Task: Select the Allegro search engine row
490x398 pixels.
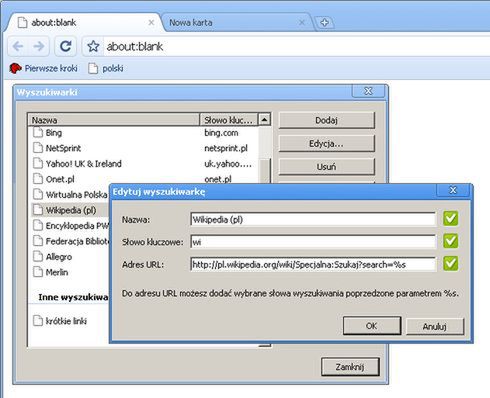Action: 70,257
